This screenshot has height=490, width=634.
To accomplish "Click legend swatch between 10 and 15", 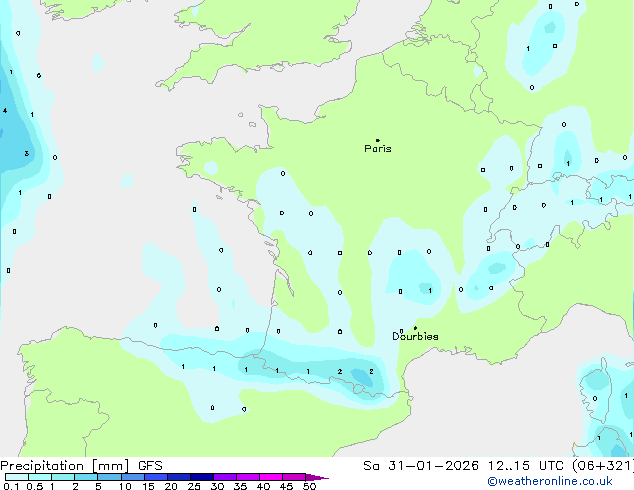I will click(x=133, y=477).
